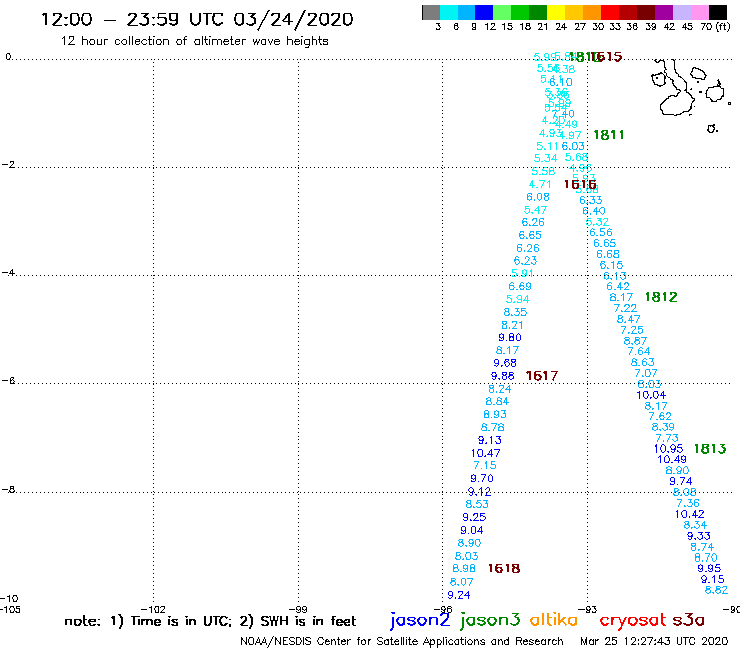The height and width of the screenshot is (650, 740).
Task: Click the latitude axis label -6
Action: [8, 380]
